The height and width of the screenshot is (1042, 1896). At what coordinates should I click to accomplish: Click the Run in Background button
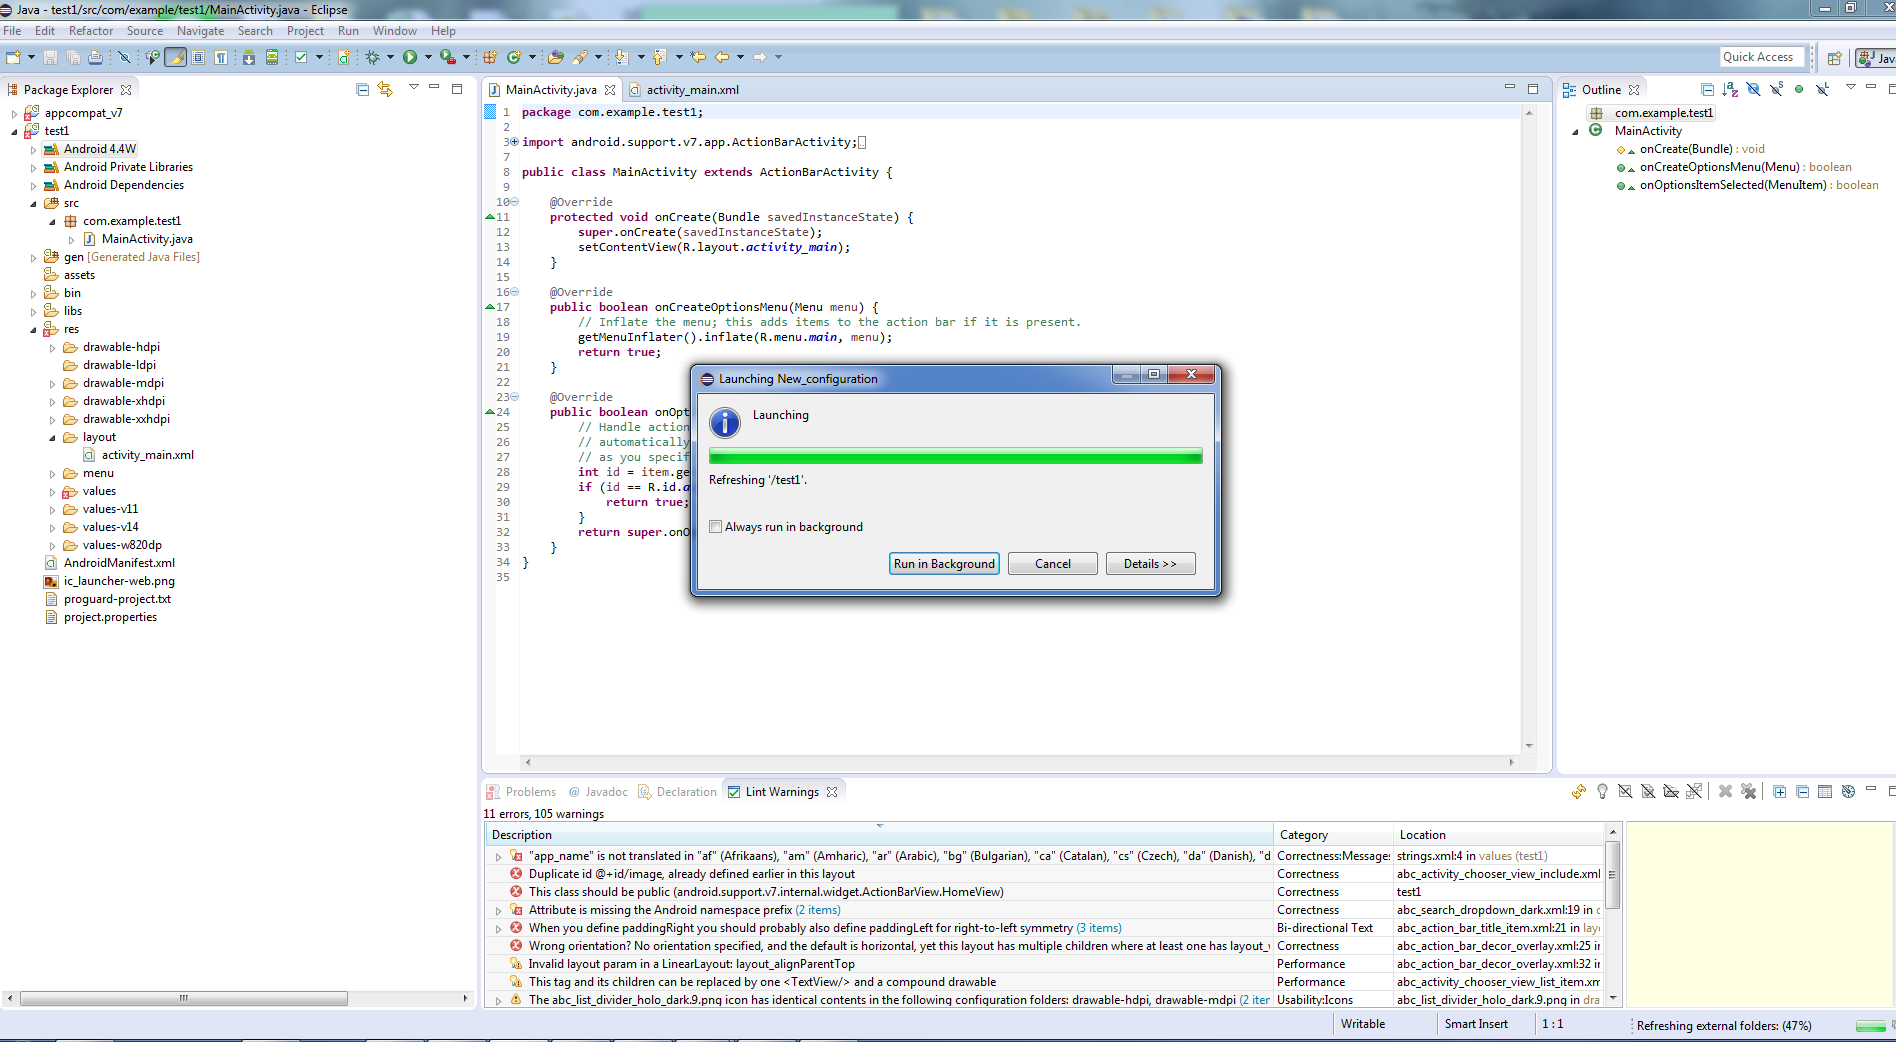click(x=945, y=564)
